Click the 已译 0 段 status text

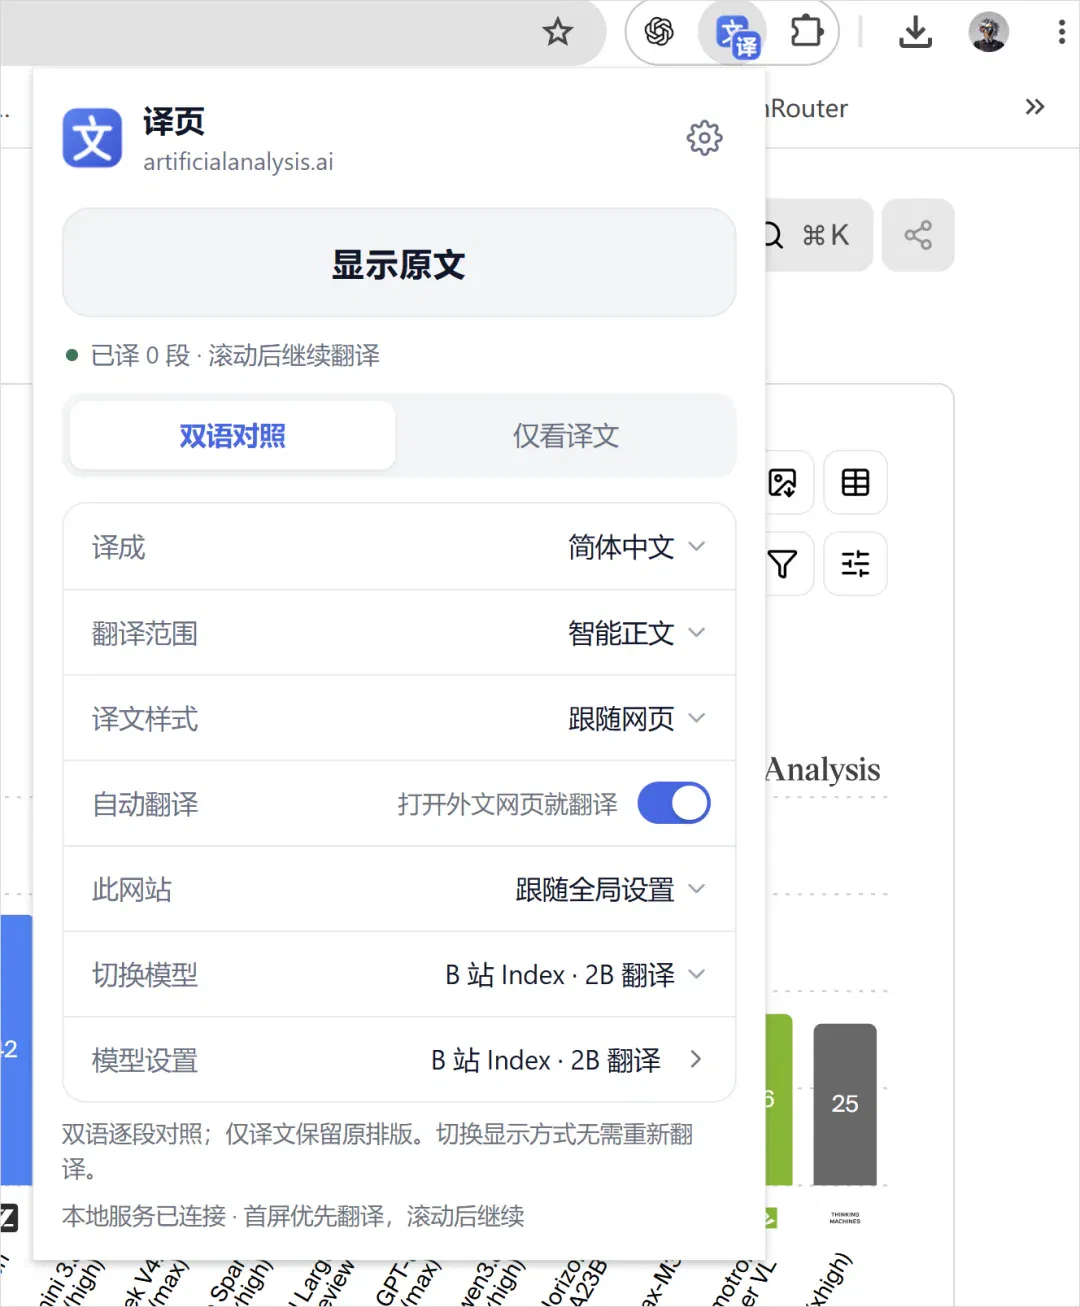click(x=235, y=356)
